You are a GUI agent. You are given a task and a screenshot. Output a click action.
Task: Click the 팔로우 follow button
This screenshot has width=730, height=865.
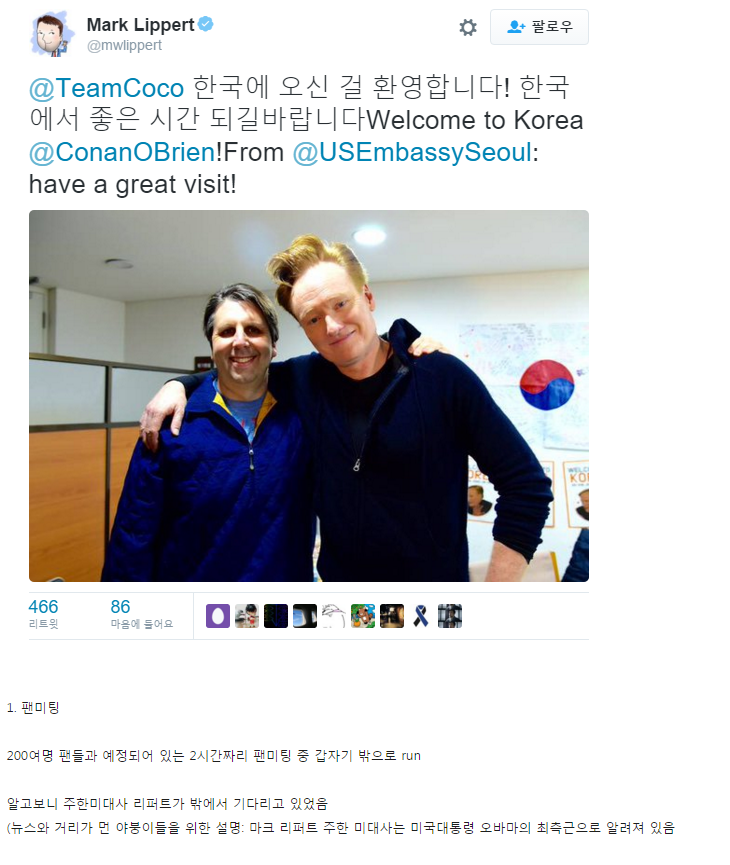pos(539,27)
